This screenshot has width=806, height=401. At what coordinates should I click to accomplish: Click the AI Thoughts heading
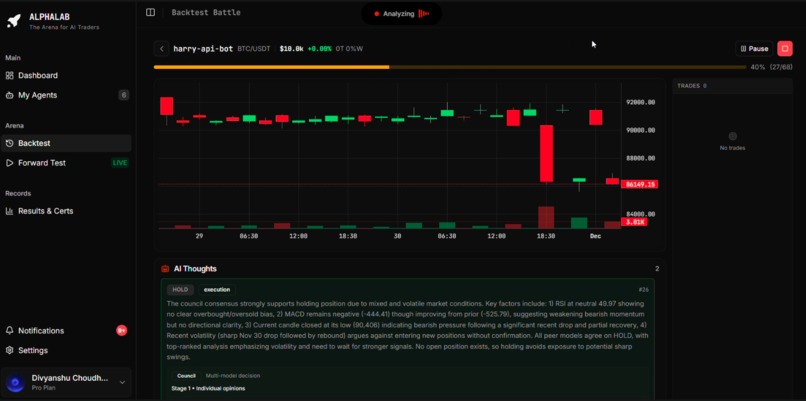coord(195,269)
